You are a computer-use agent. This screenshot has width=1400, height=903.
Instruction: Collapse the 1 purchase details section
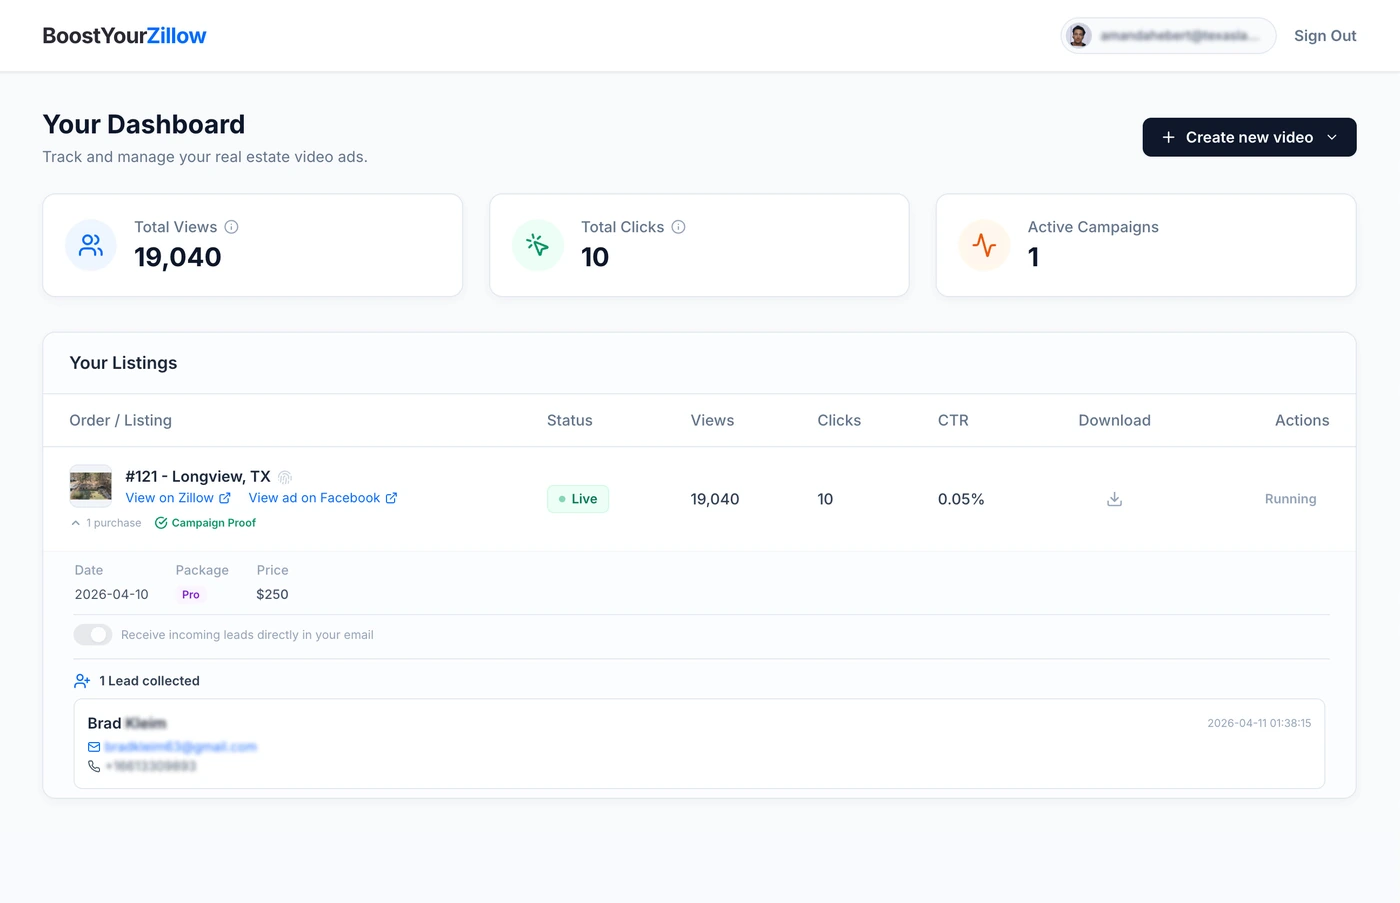point(74,522)
